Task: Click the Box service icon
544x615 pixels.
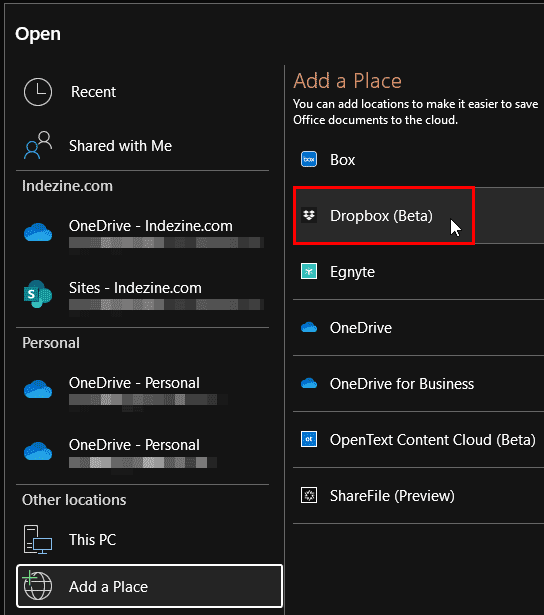Action: (x=309, y=159)
